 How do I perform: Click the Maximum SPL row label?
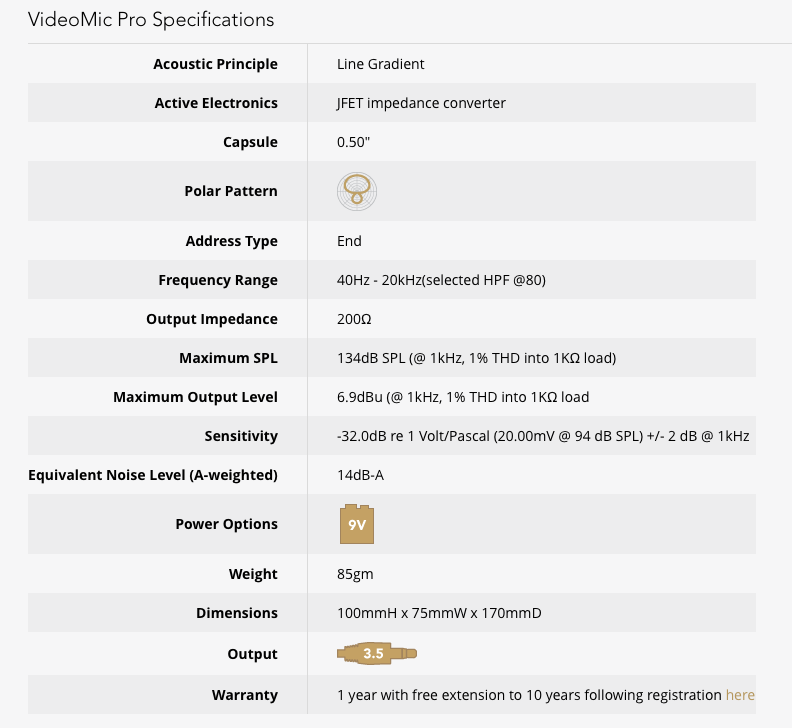point(228,358)
